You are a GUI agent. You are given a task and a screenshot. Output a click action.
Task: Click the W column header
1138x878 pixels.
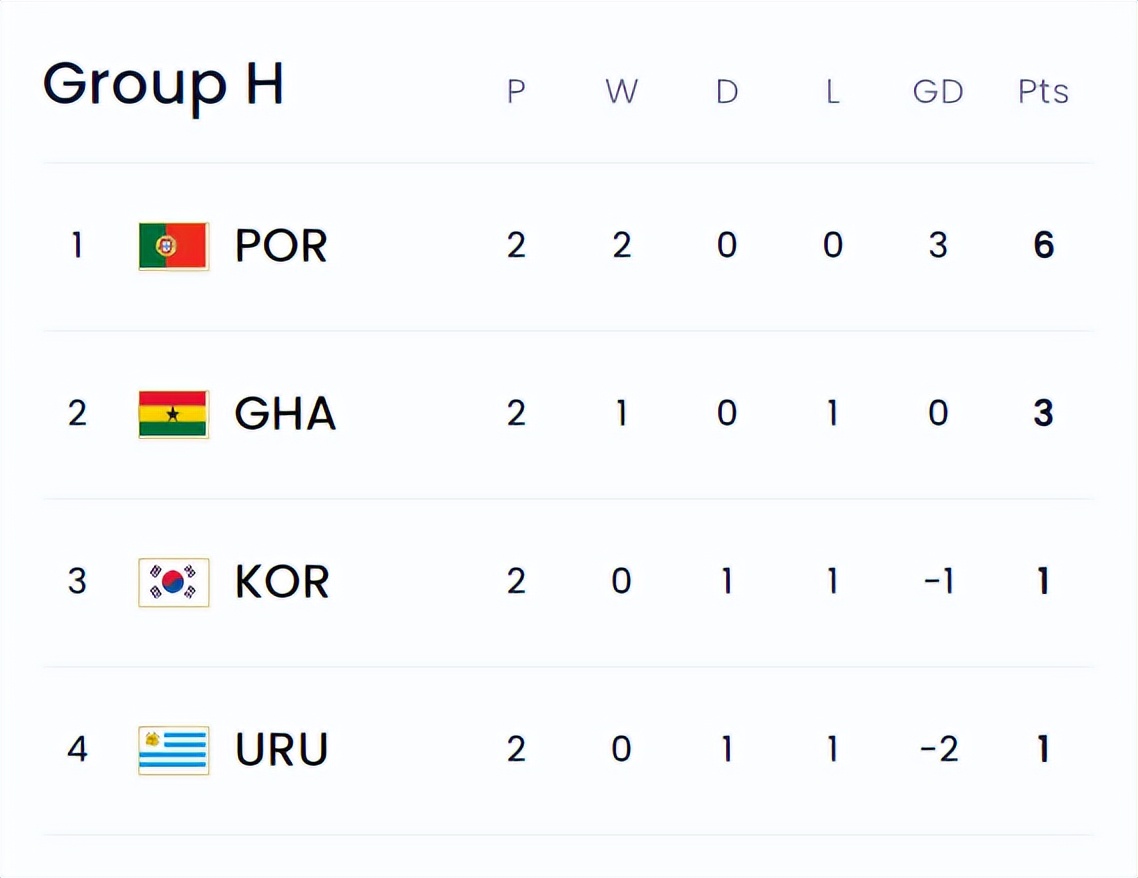(x=621, y=92)
